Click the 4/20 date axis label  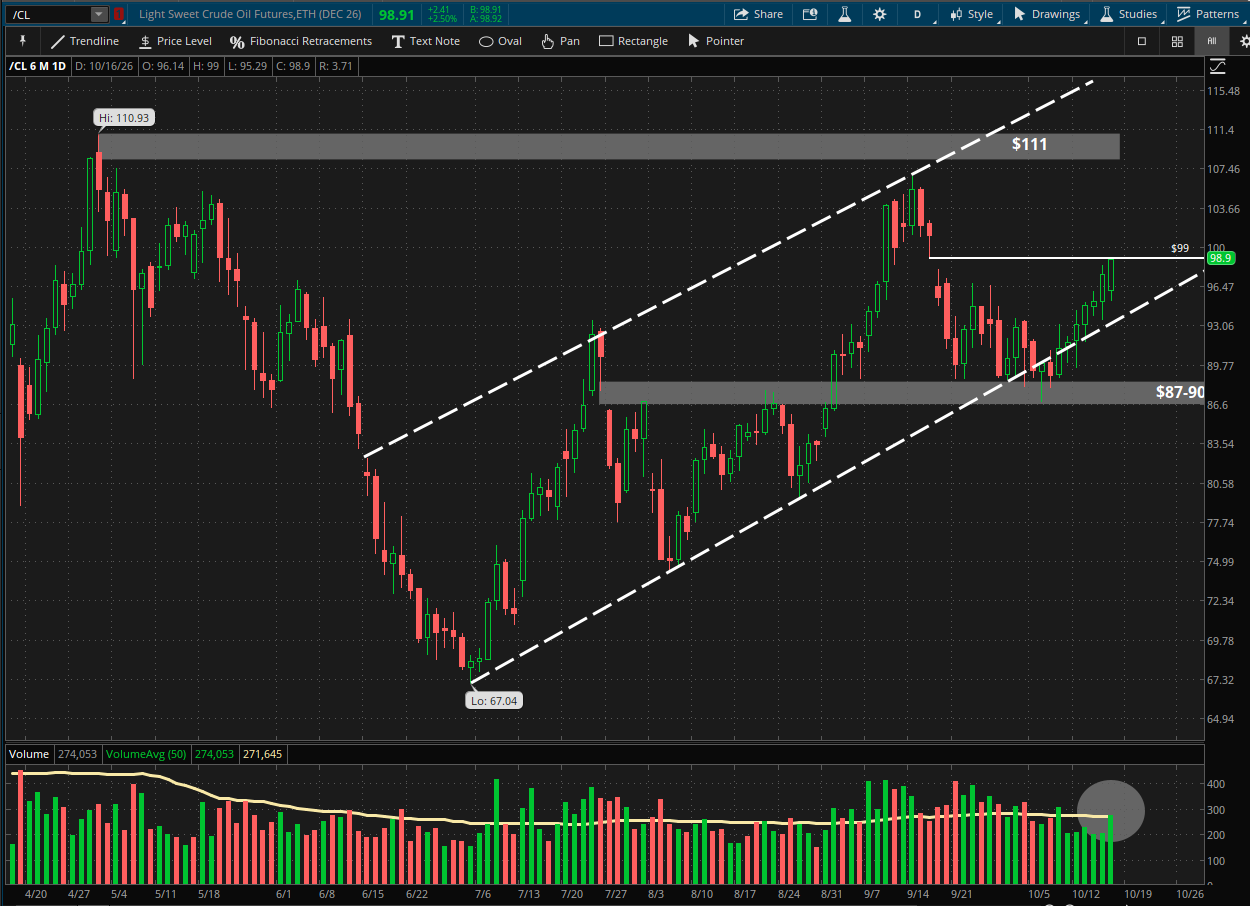point(37,894)
